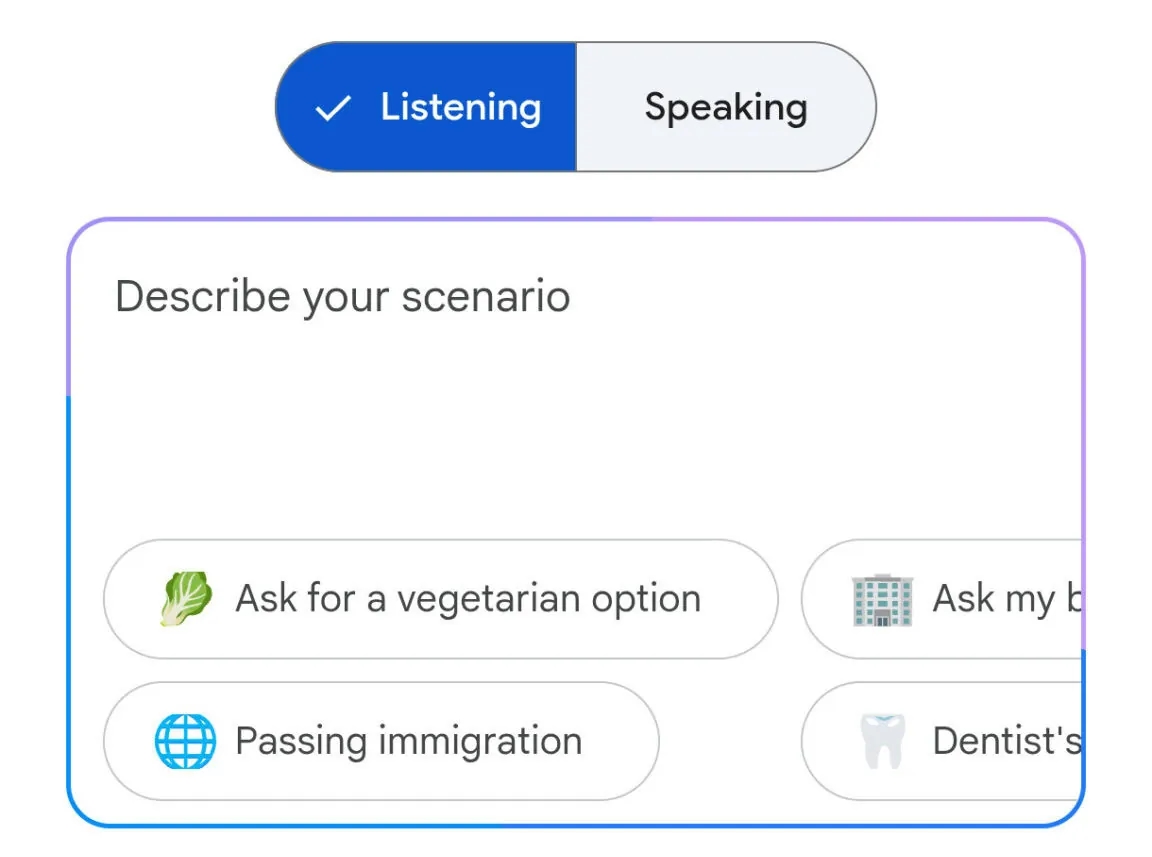Click the word 'option' in the vegetarian chip

coord(646,599)
